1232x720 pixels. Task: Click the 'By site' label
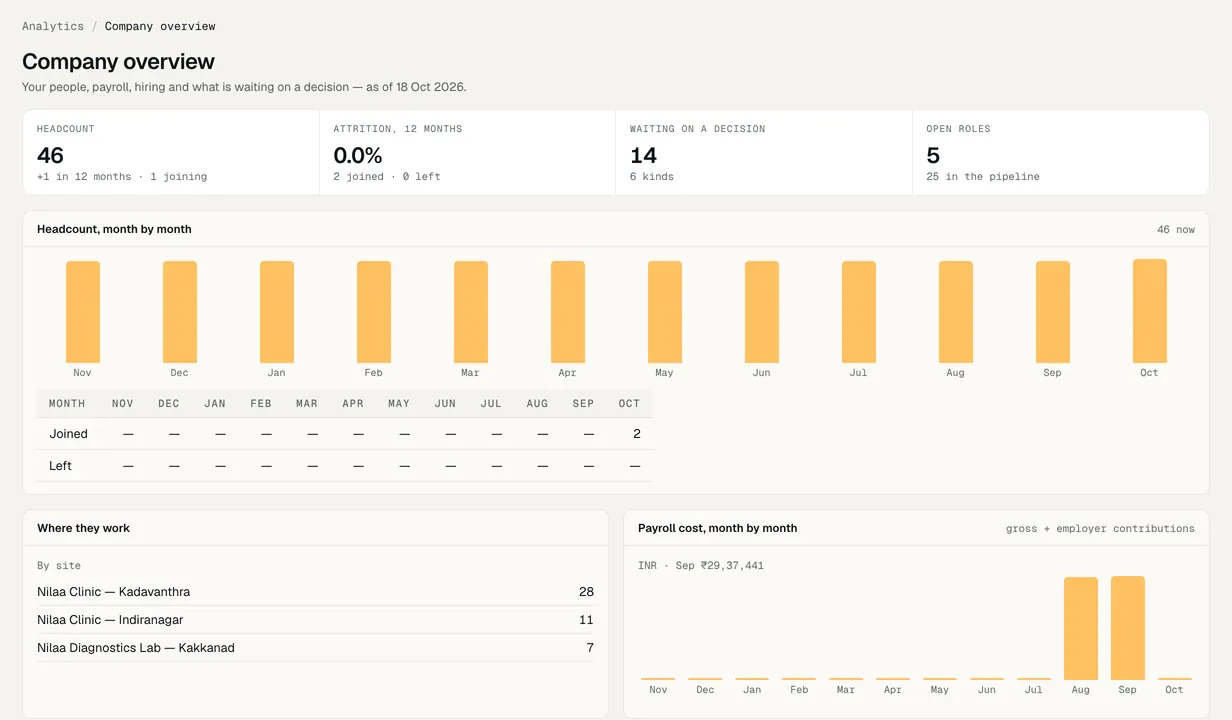pos(59,566)
